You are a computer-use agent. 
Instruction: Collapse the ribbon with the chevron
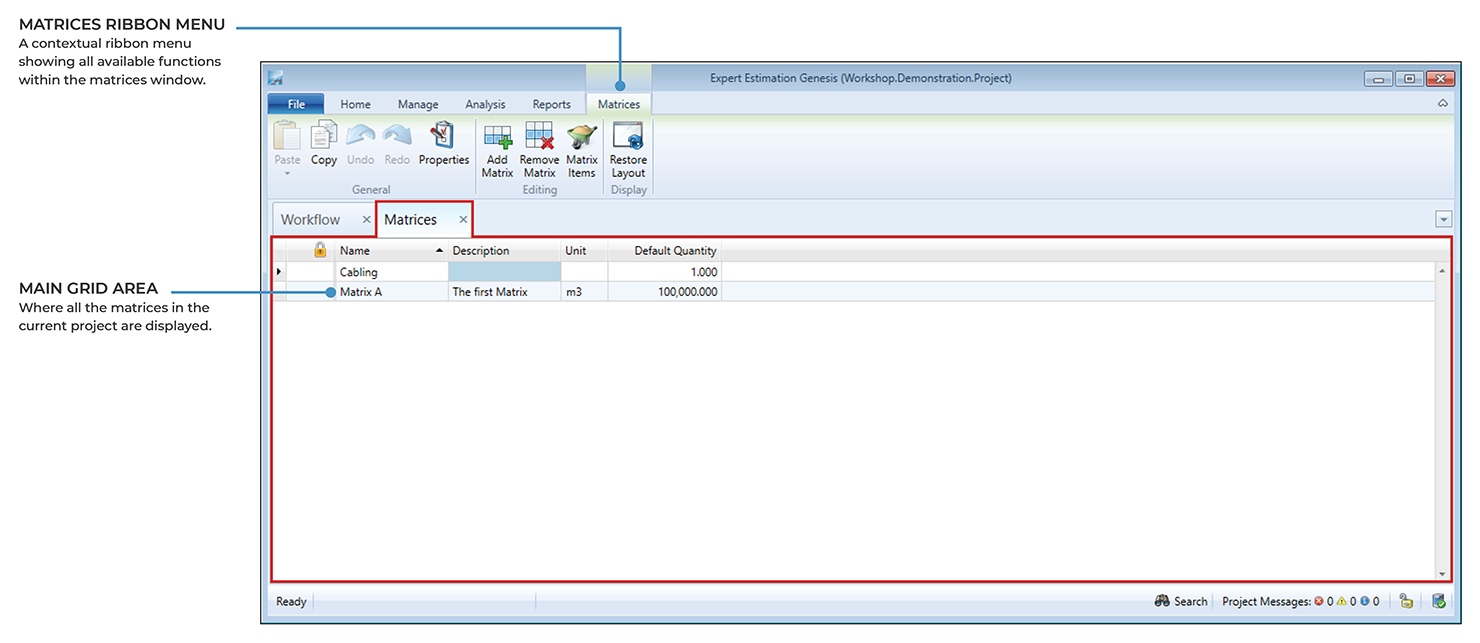tap(1443, 104)
